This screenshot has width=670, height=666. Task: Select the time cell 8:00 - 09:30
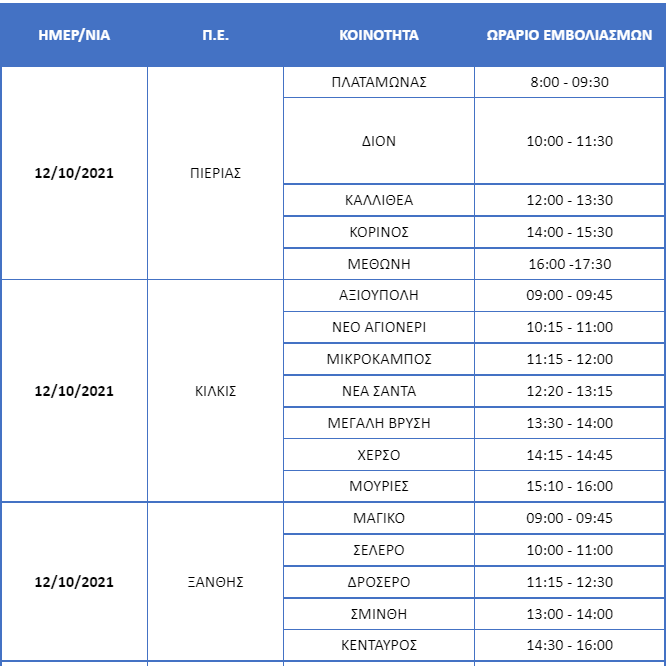(570, 82)
